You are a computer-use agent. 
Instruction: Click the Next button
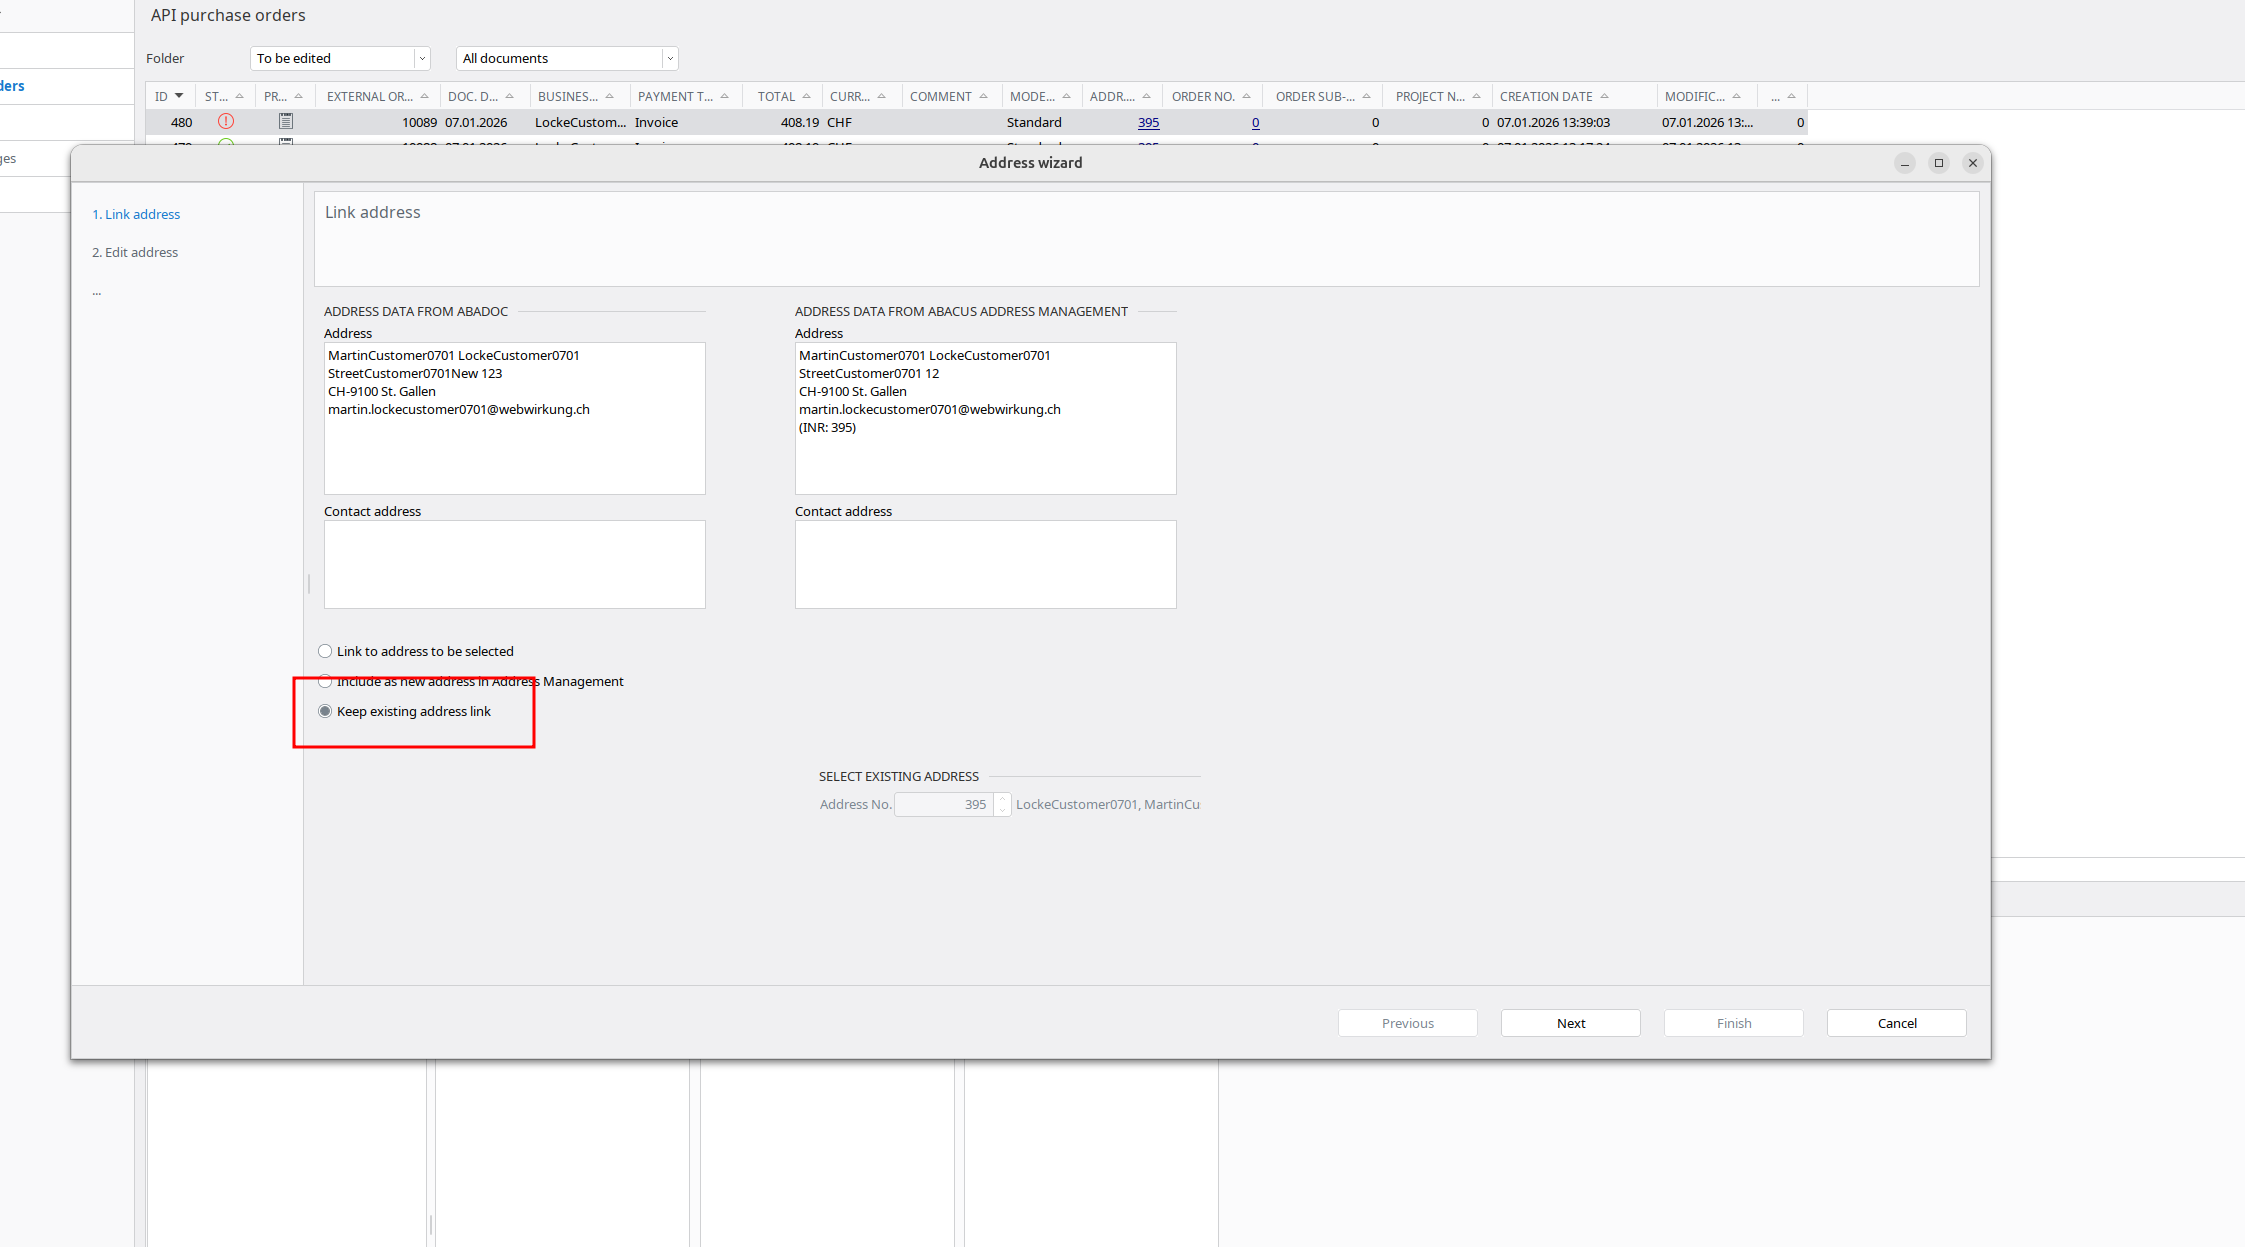pyautogui.click(x=1570, y=1023)
